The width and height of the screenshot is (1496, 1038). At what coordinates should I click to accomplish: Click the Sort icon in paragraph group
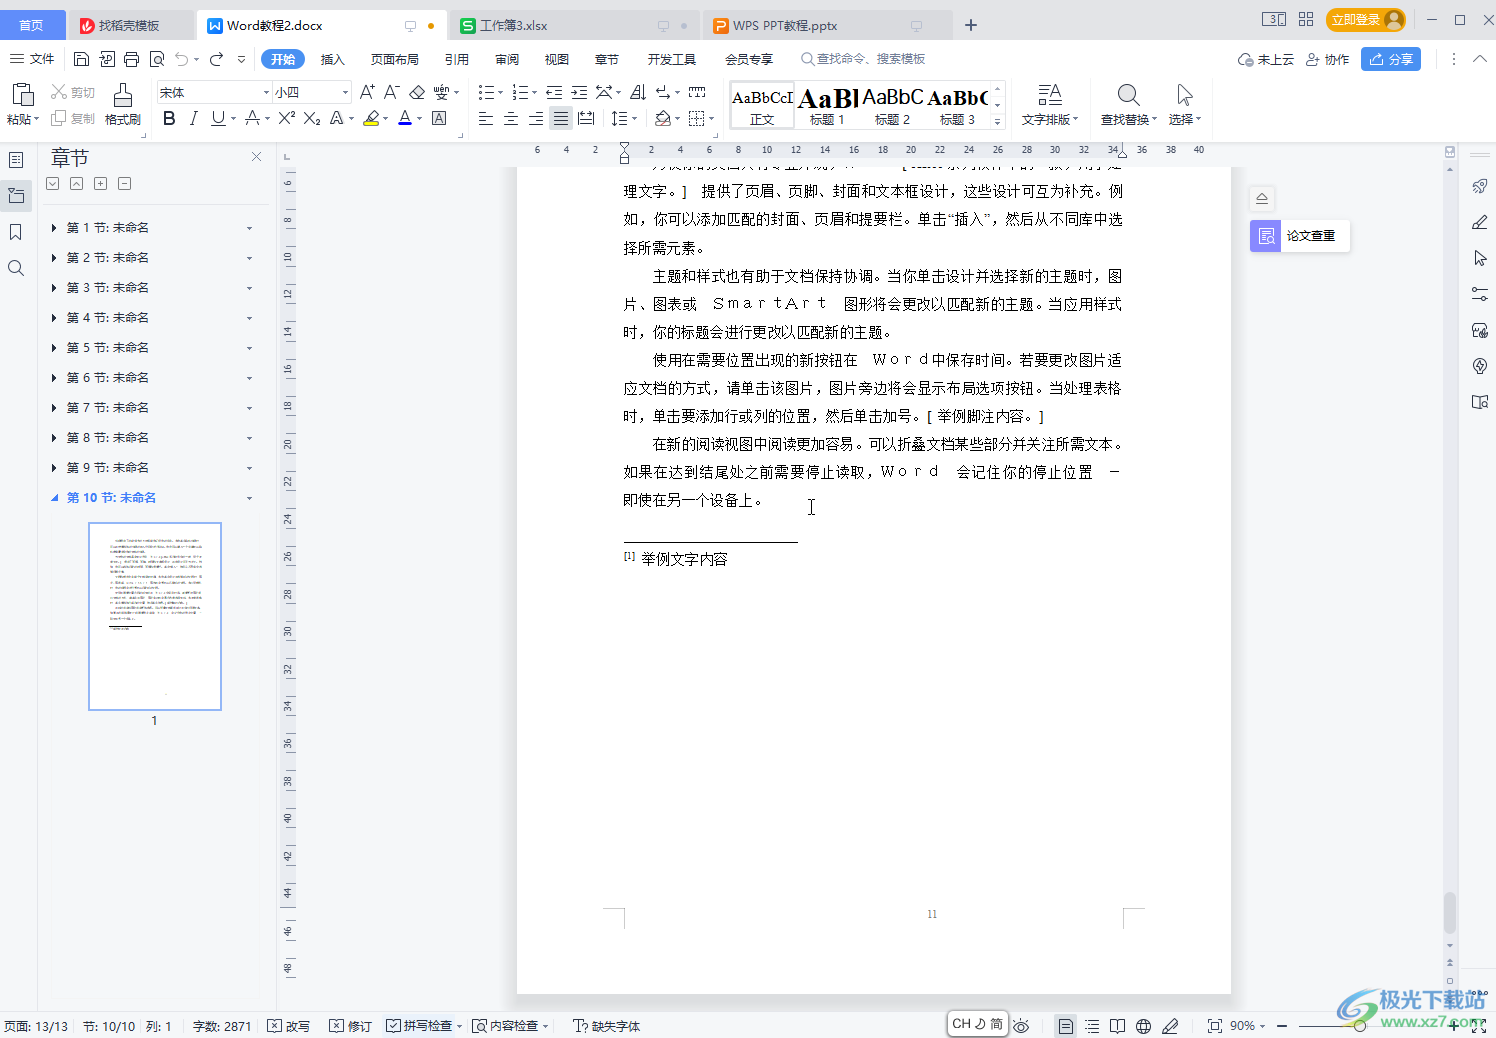coord(638,92)
